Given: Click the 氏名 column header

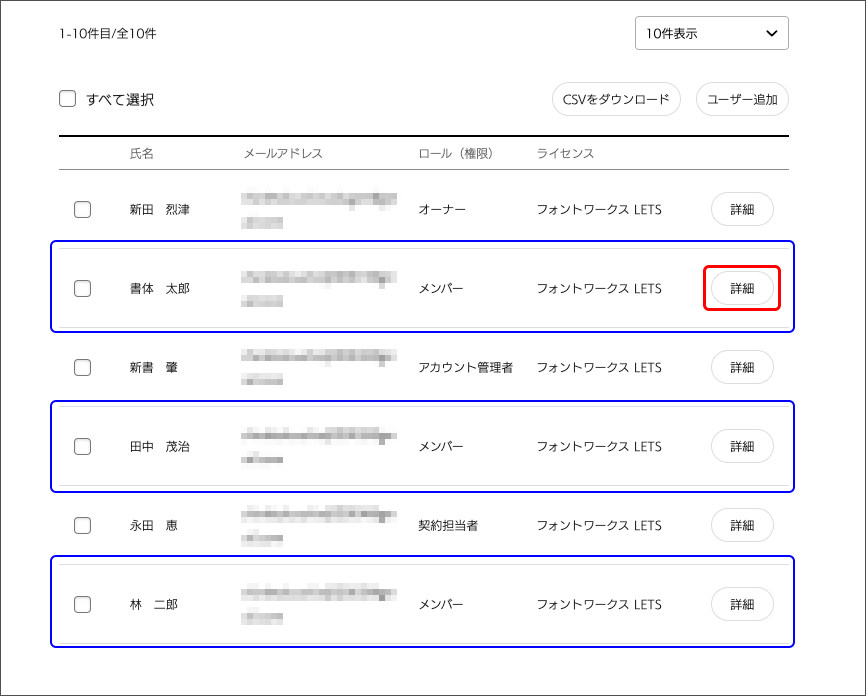Looking at the screenshot, I should click(x=142, y=153).
